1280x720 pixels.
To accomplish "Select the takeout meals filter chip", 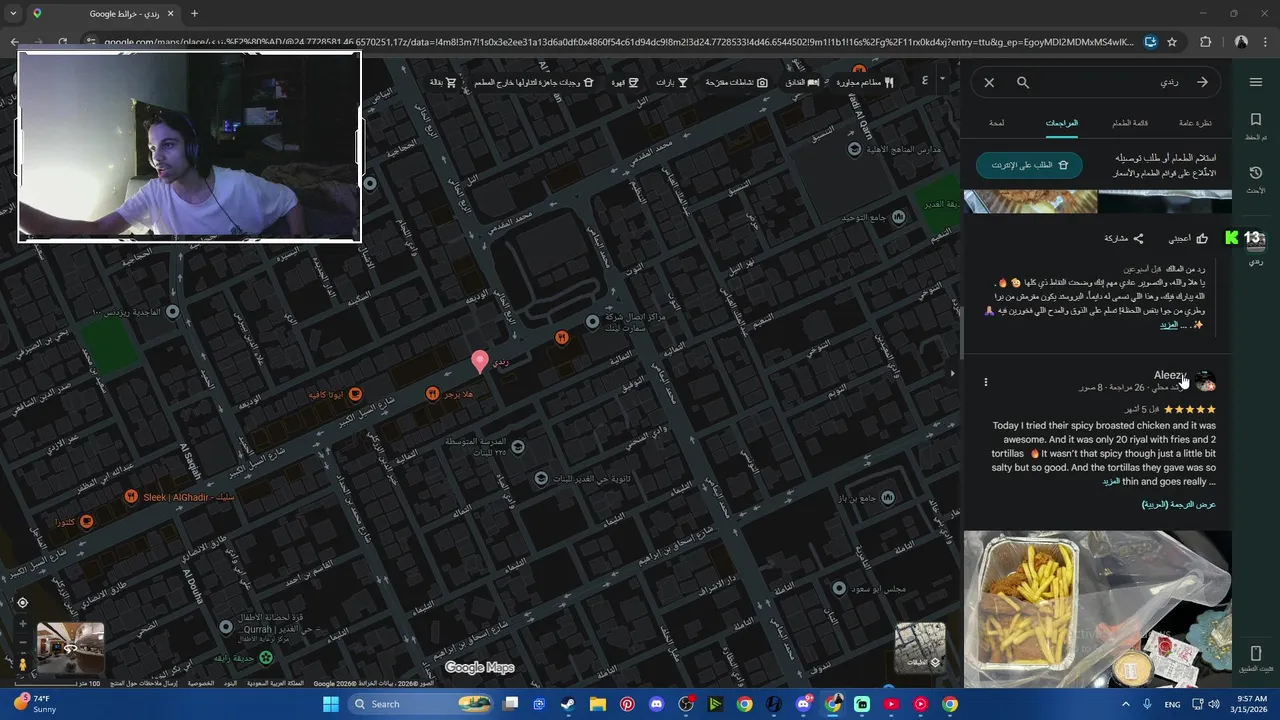I will coord(535,82).
